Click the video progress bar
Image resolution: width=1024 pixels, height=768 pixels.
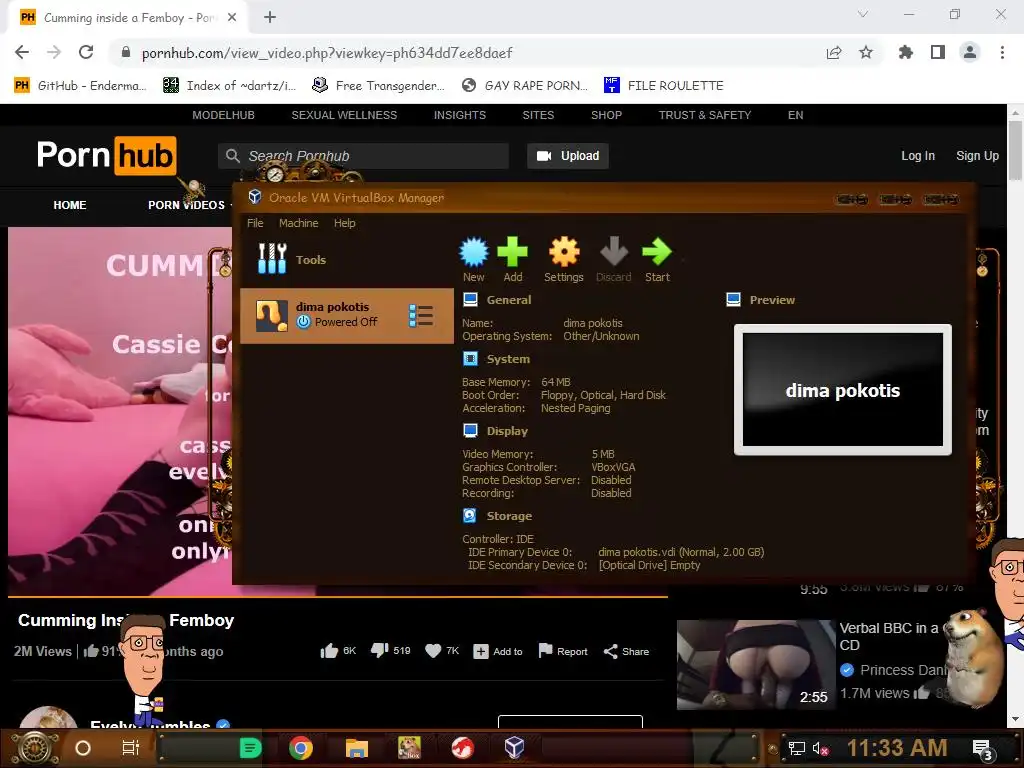point(338,596)
